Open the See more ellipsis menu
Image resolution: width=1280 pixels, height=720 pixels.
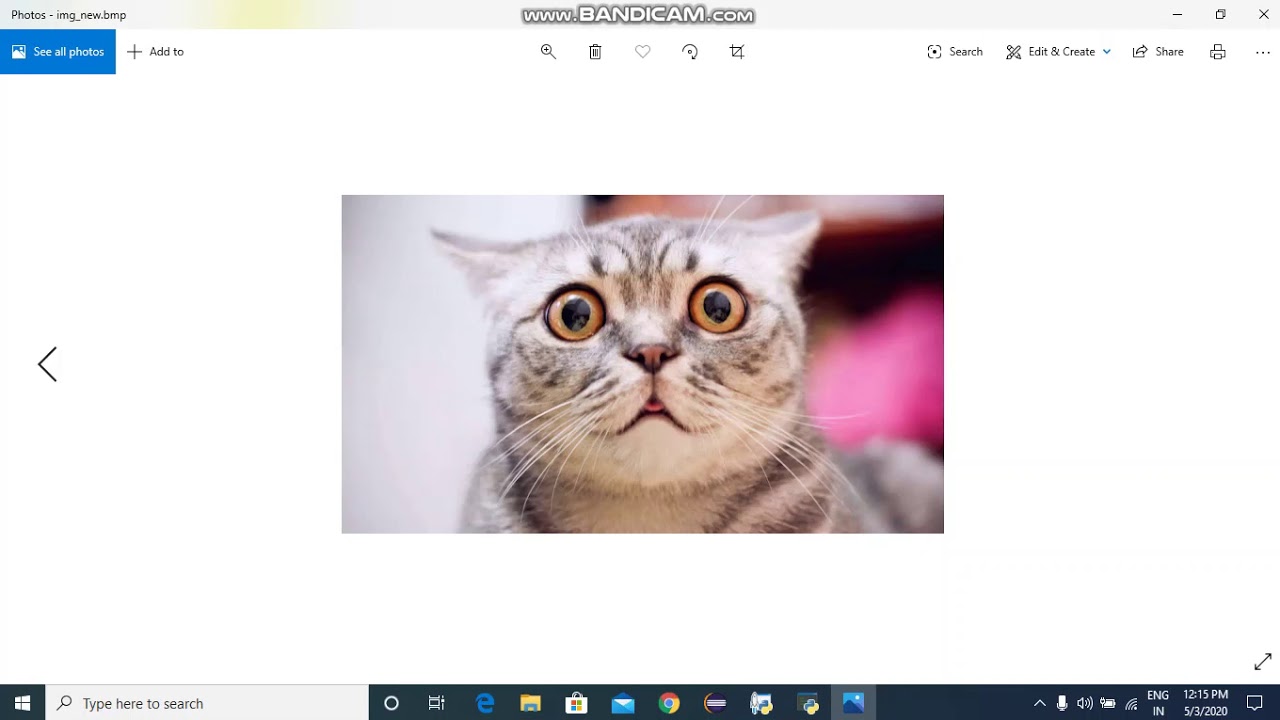[x=1262, y=52]
